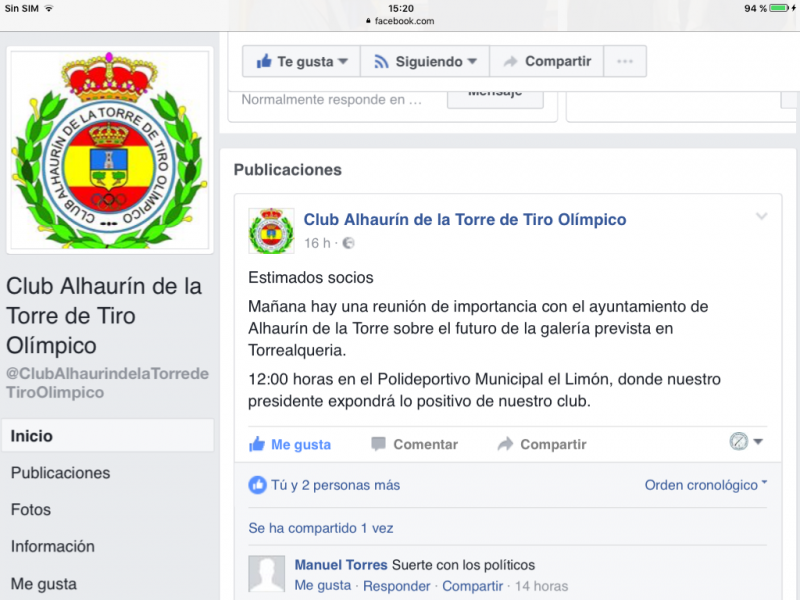Open the comment-as identity selector dropdown

pos(746,441)
